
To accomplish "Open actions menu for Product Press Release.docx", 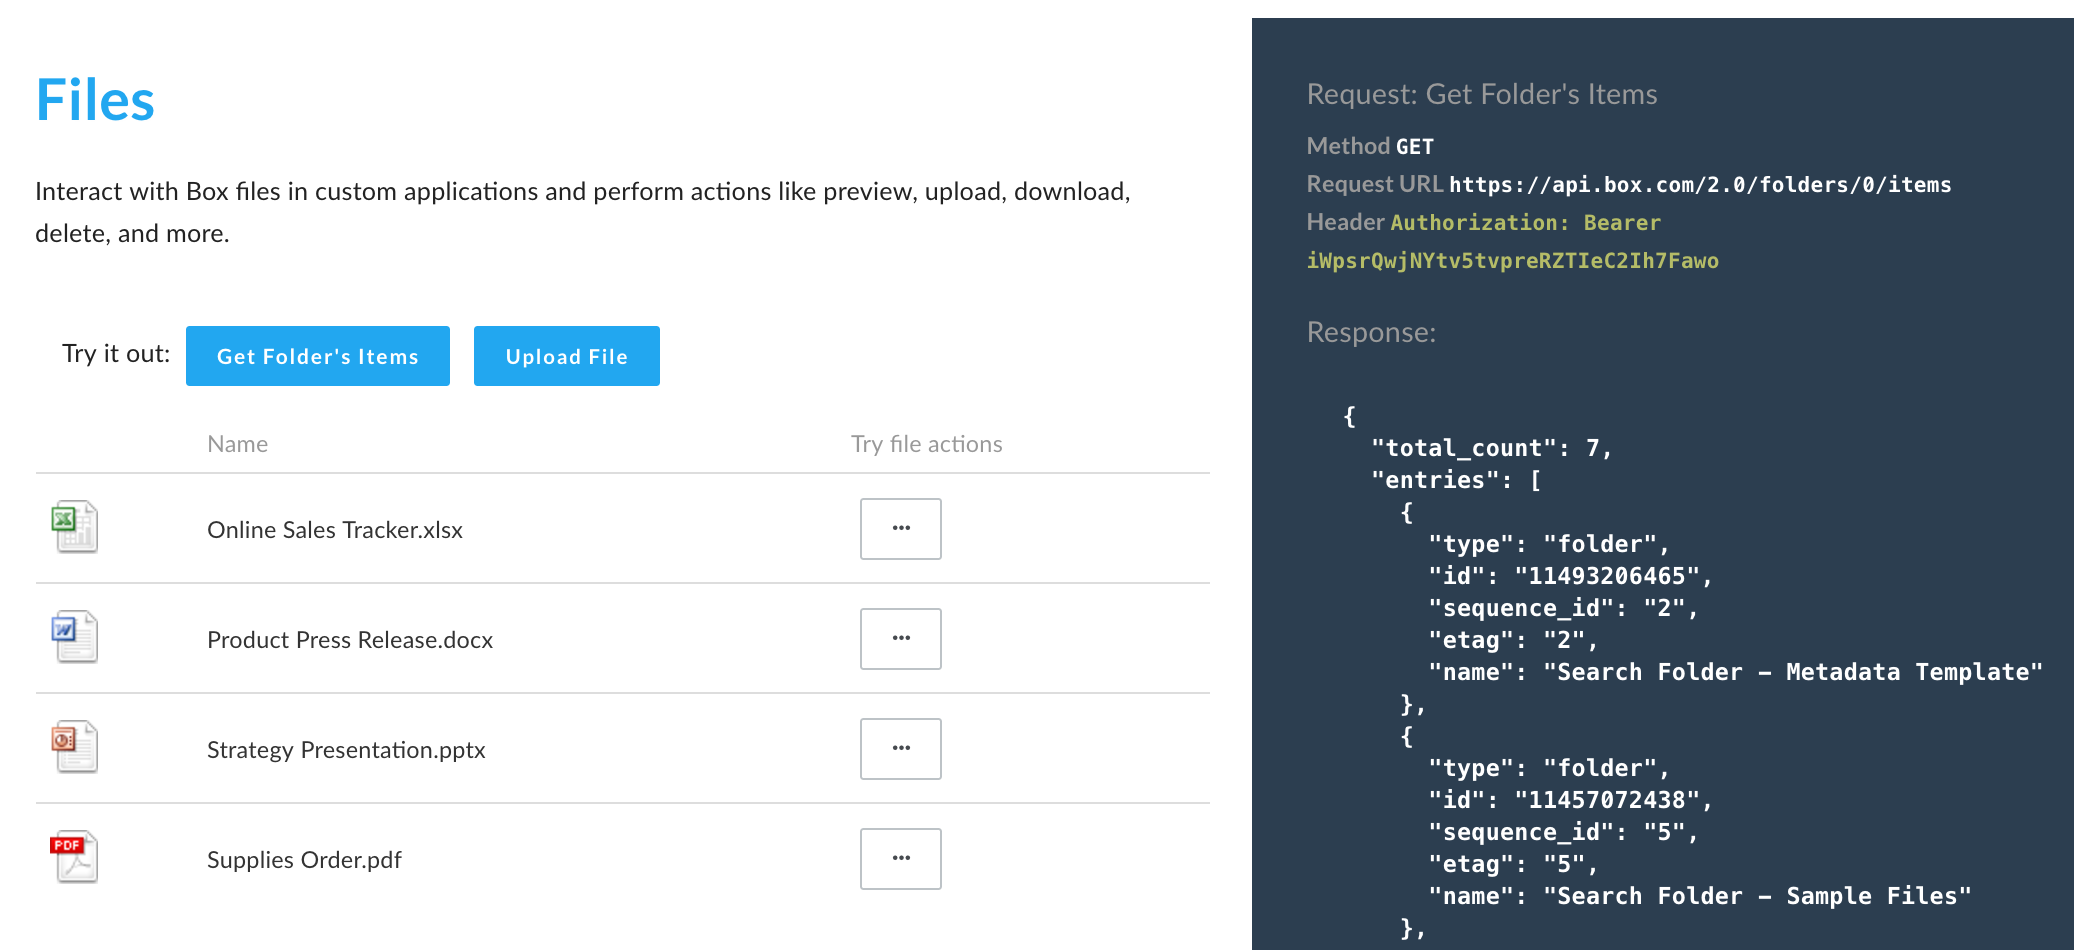I will 901,639.
